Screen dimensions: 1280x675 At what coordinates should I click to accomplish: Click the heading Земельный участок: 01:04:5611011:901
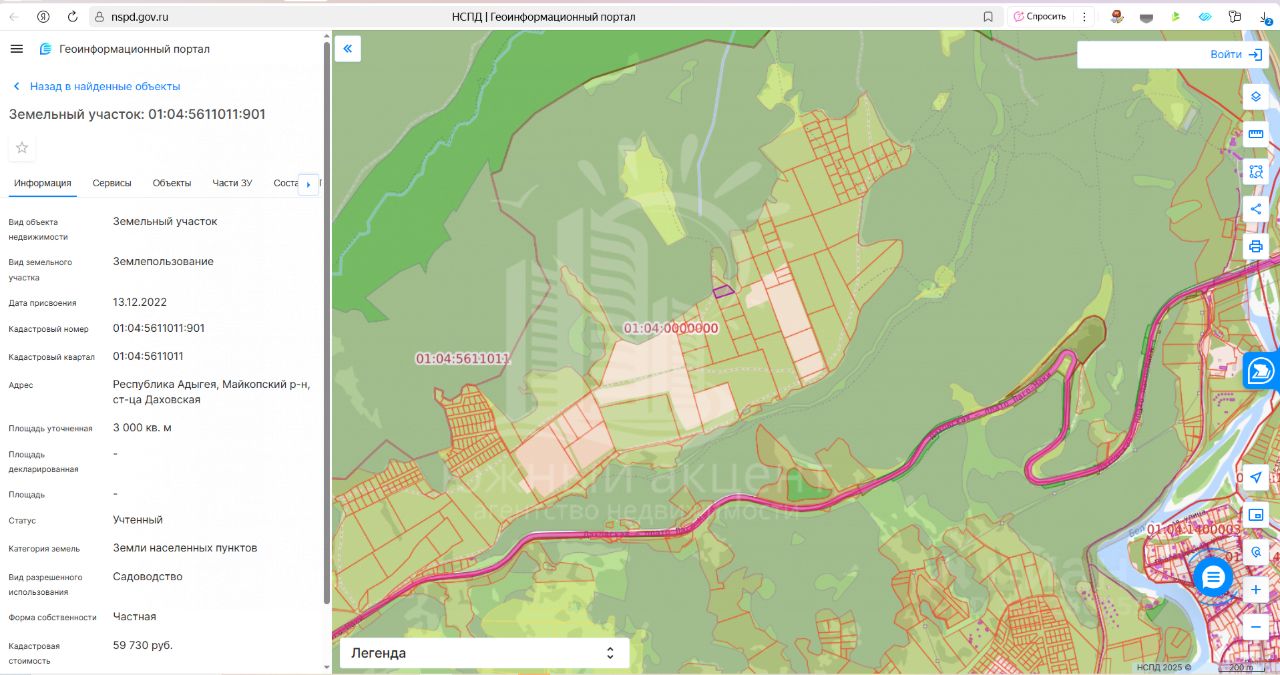coord(137,114)
